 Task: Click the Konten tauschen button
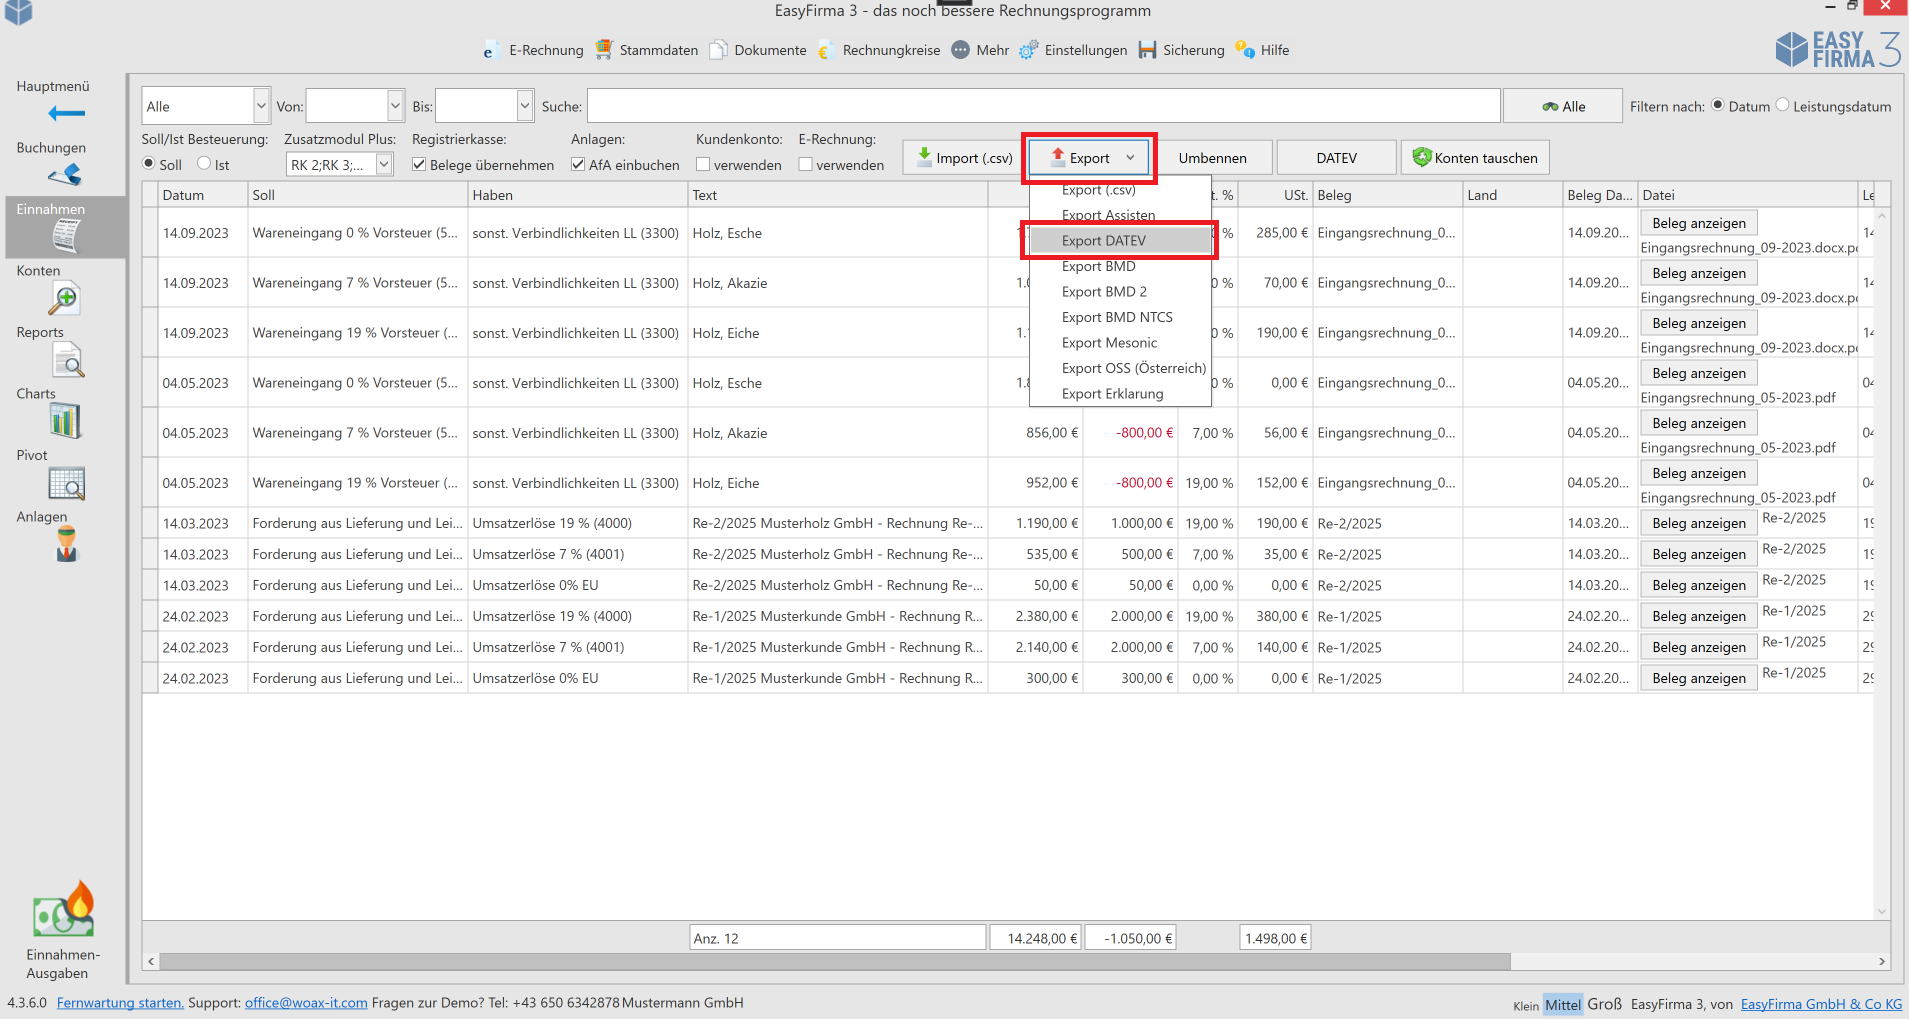[1475, 158]
